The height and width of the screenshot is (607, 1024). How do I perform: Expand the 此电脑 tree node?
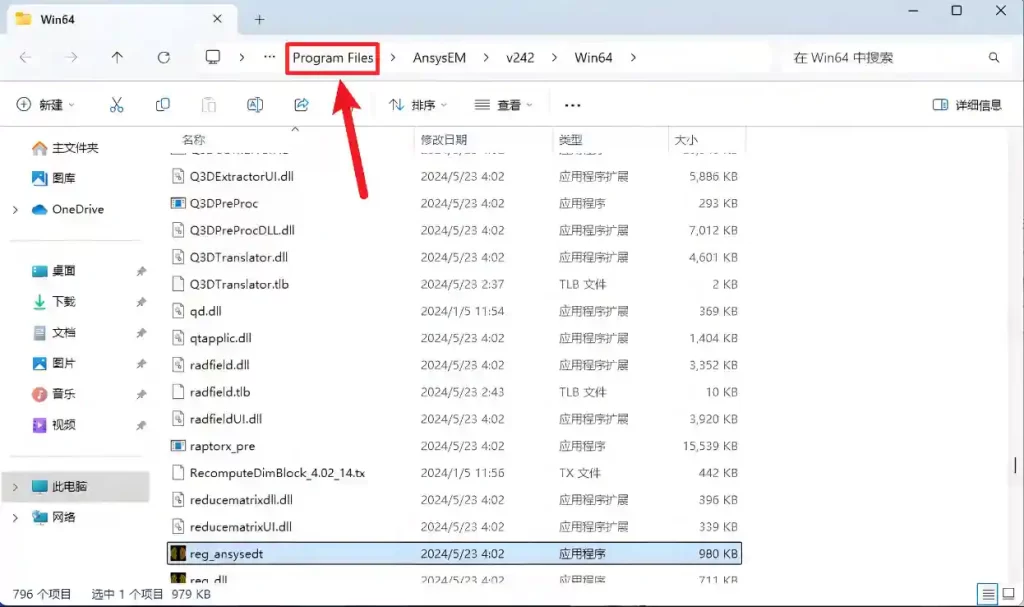pyautogui.click(x=15, y=487)
